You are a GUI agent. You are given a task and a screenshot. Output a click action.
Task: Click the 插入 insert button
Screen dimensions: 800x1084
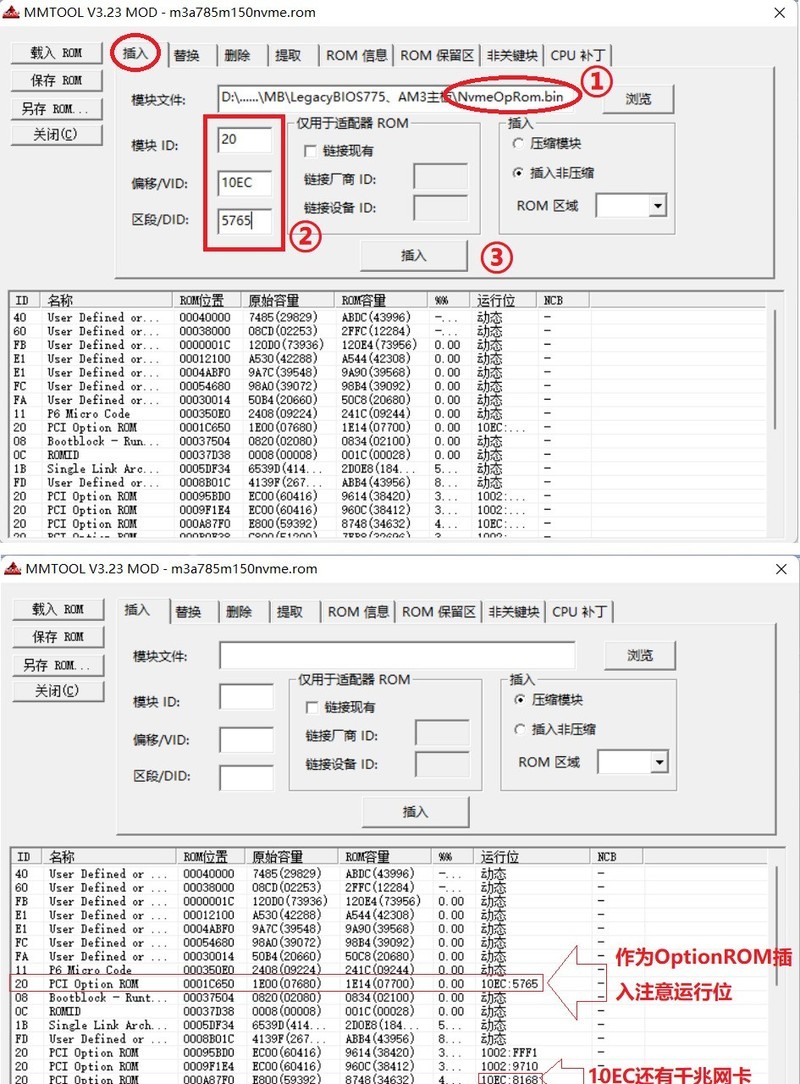coord(413,256)
